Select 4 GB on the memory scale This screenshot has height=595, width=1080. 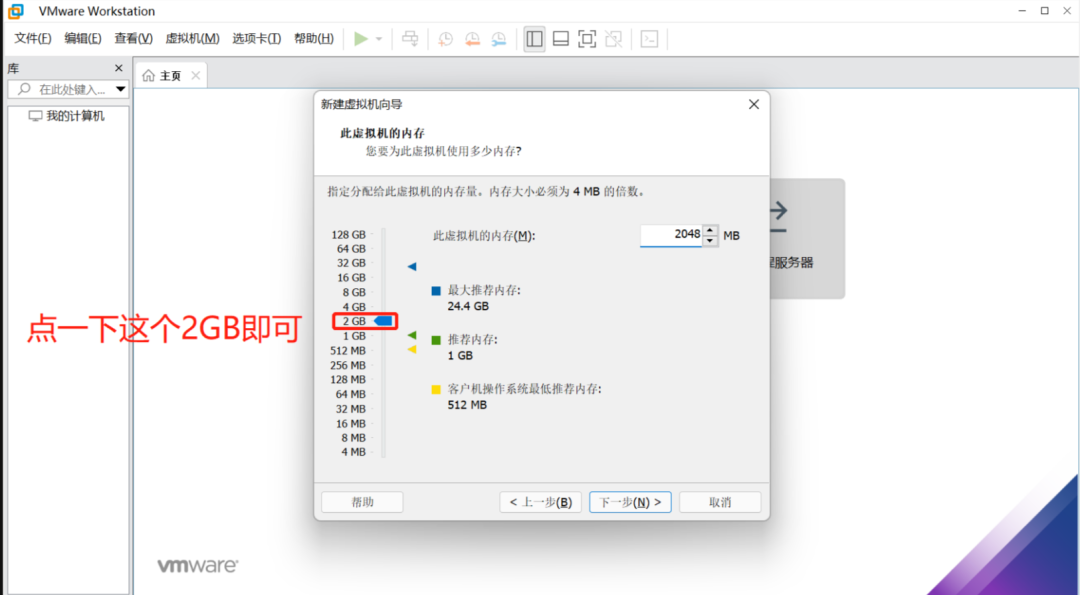pyautogui.click(x=354, y=306)
